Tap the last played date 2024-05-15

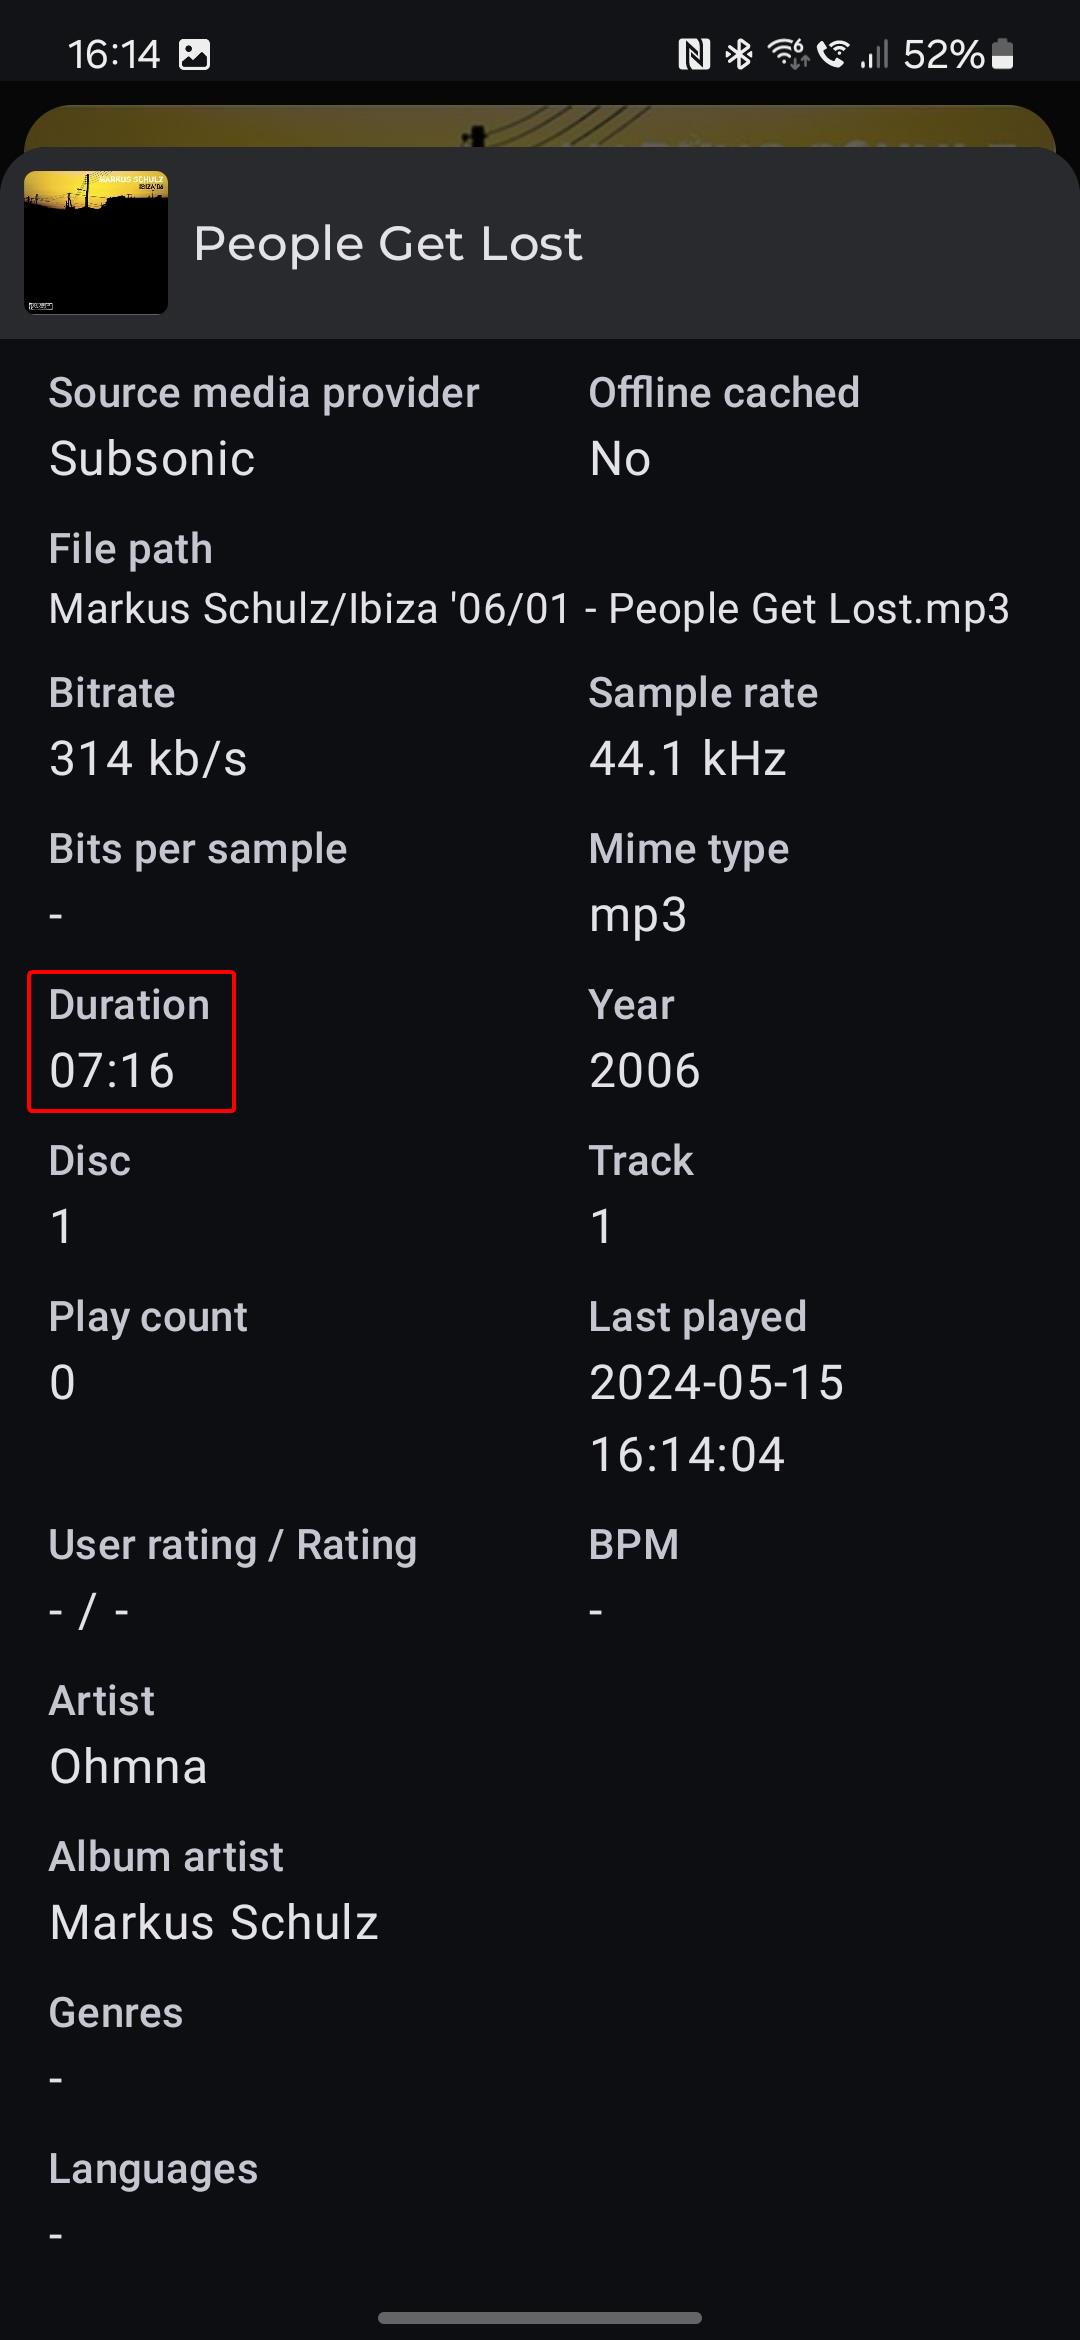point(716,1383)
